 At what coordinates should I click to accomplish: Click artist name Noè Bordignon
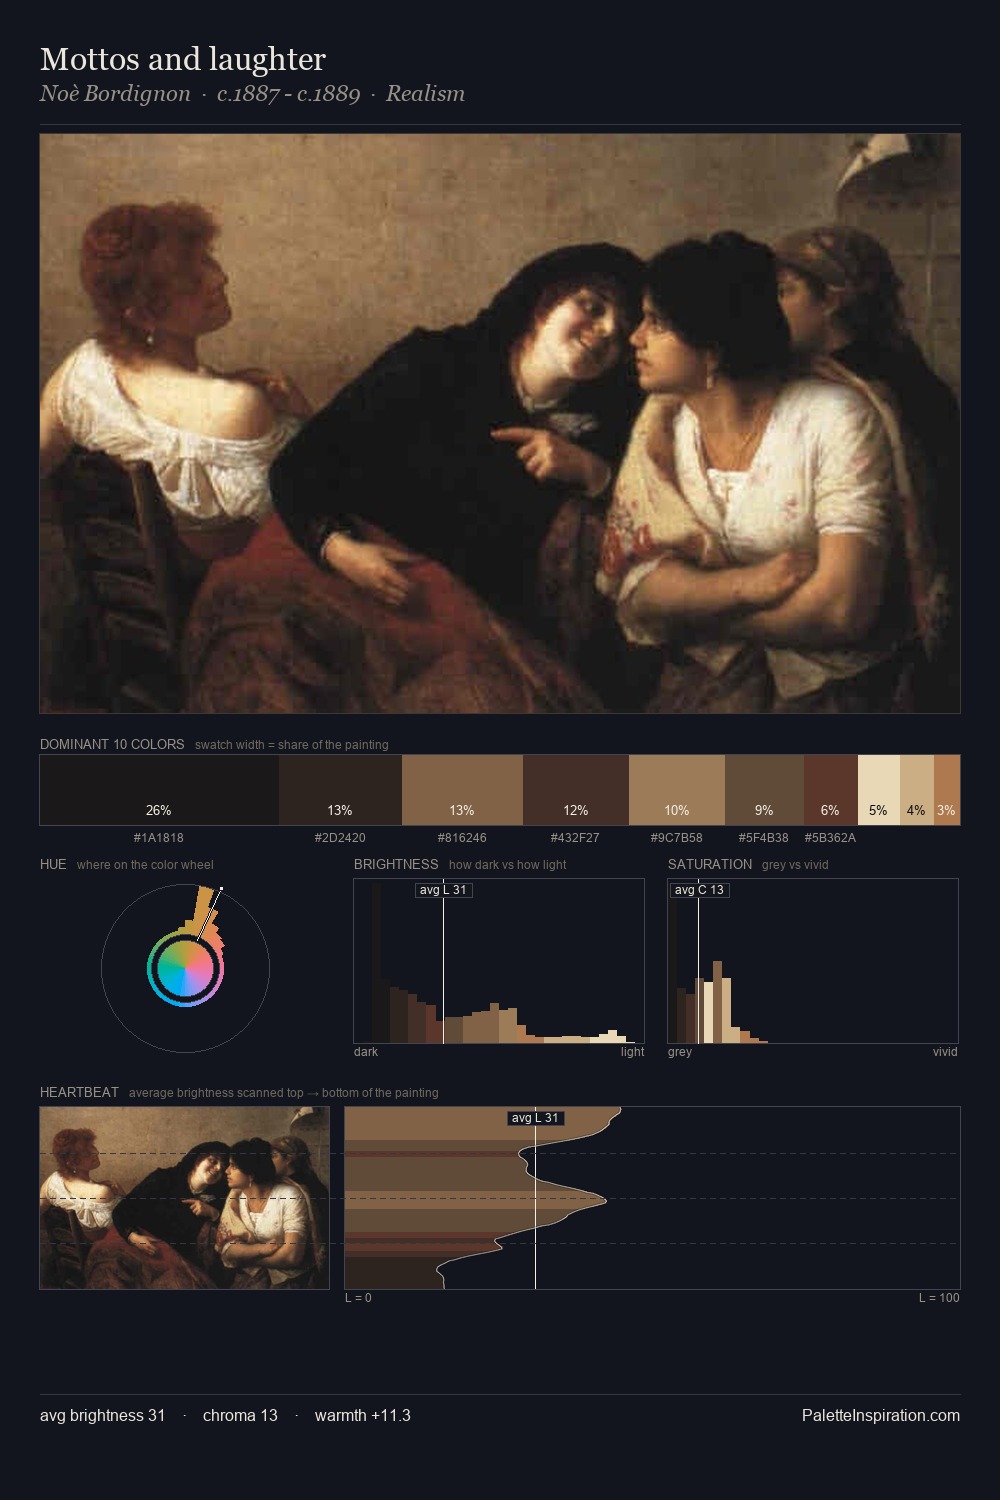[115, 94]
